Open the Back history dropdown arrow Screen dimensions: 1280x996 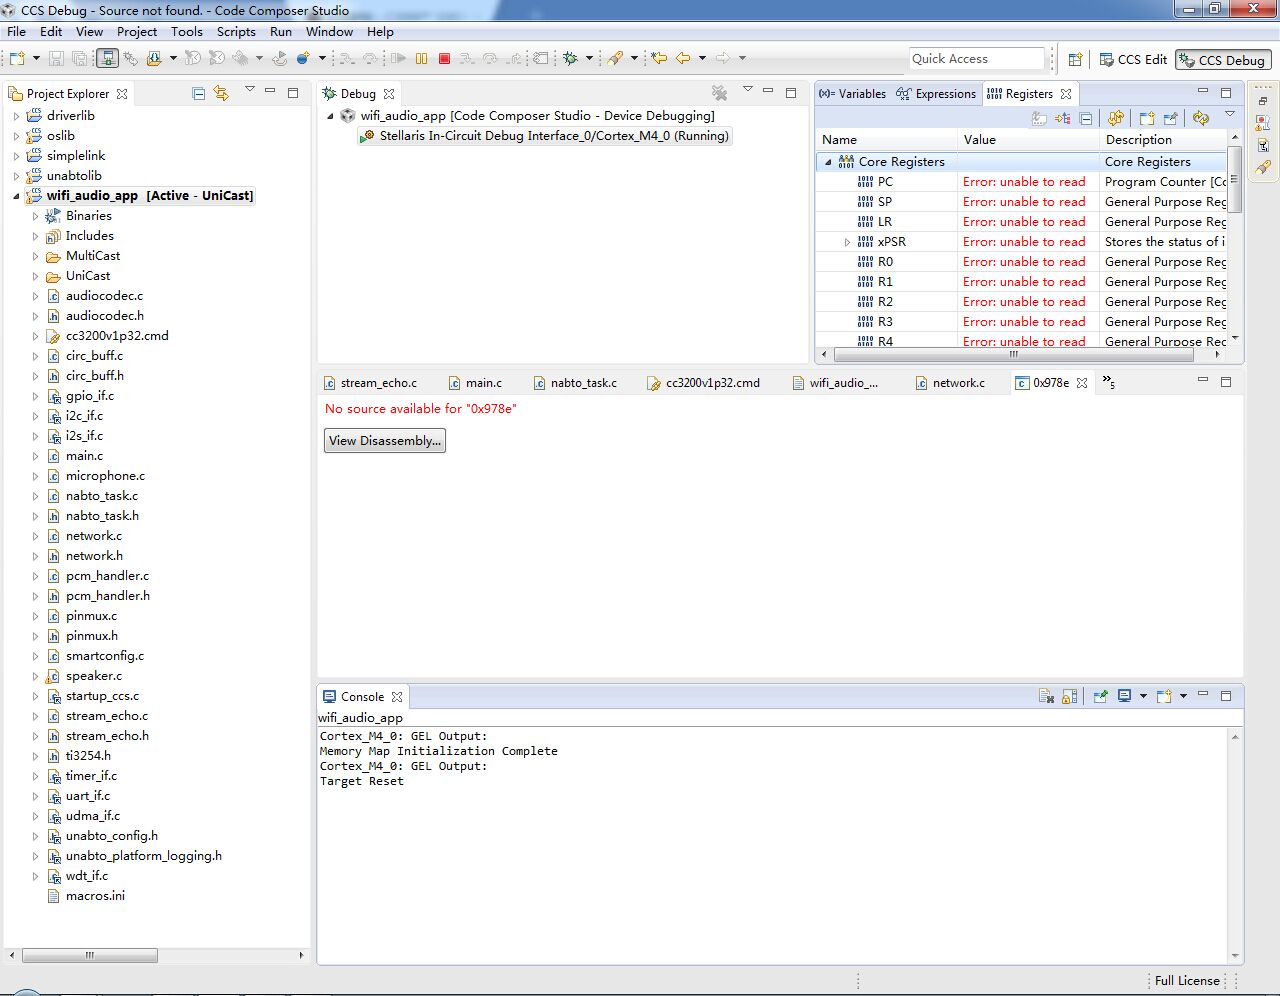point(702,59)
